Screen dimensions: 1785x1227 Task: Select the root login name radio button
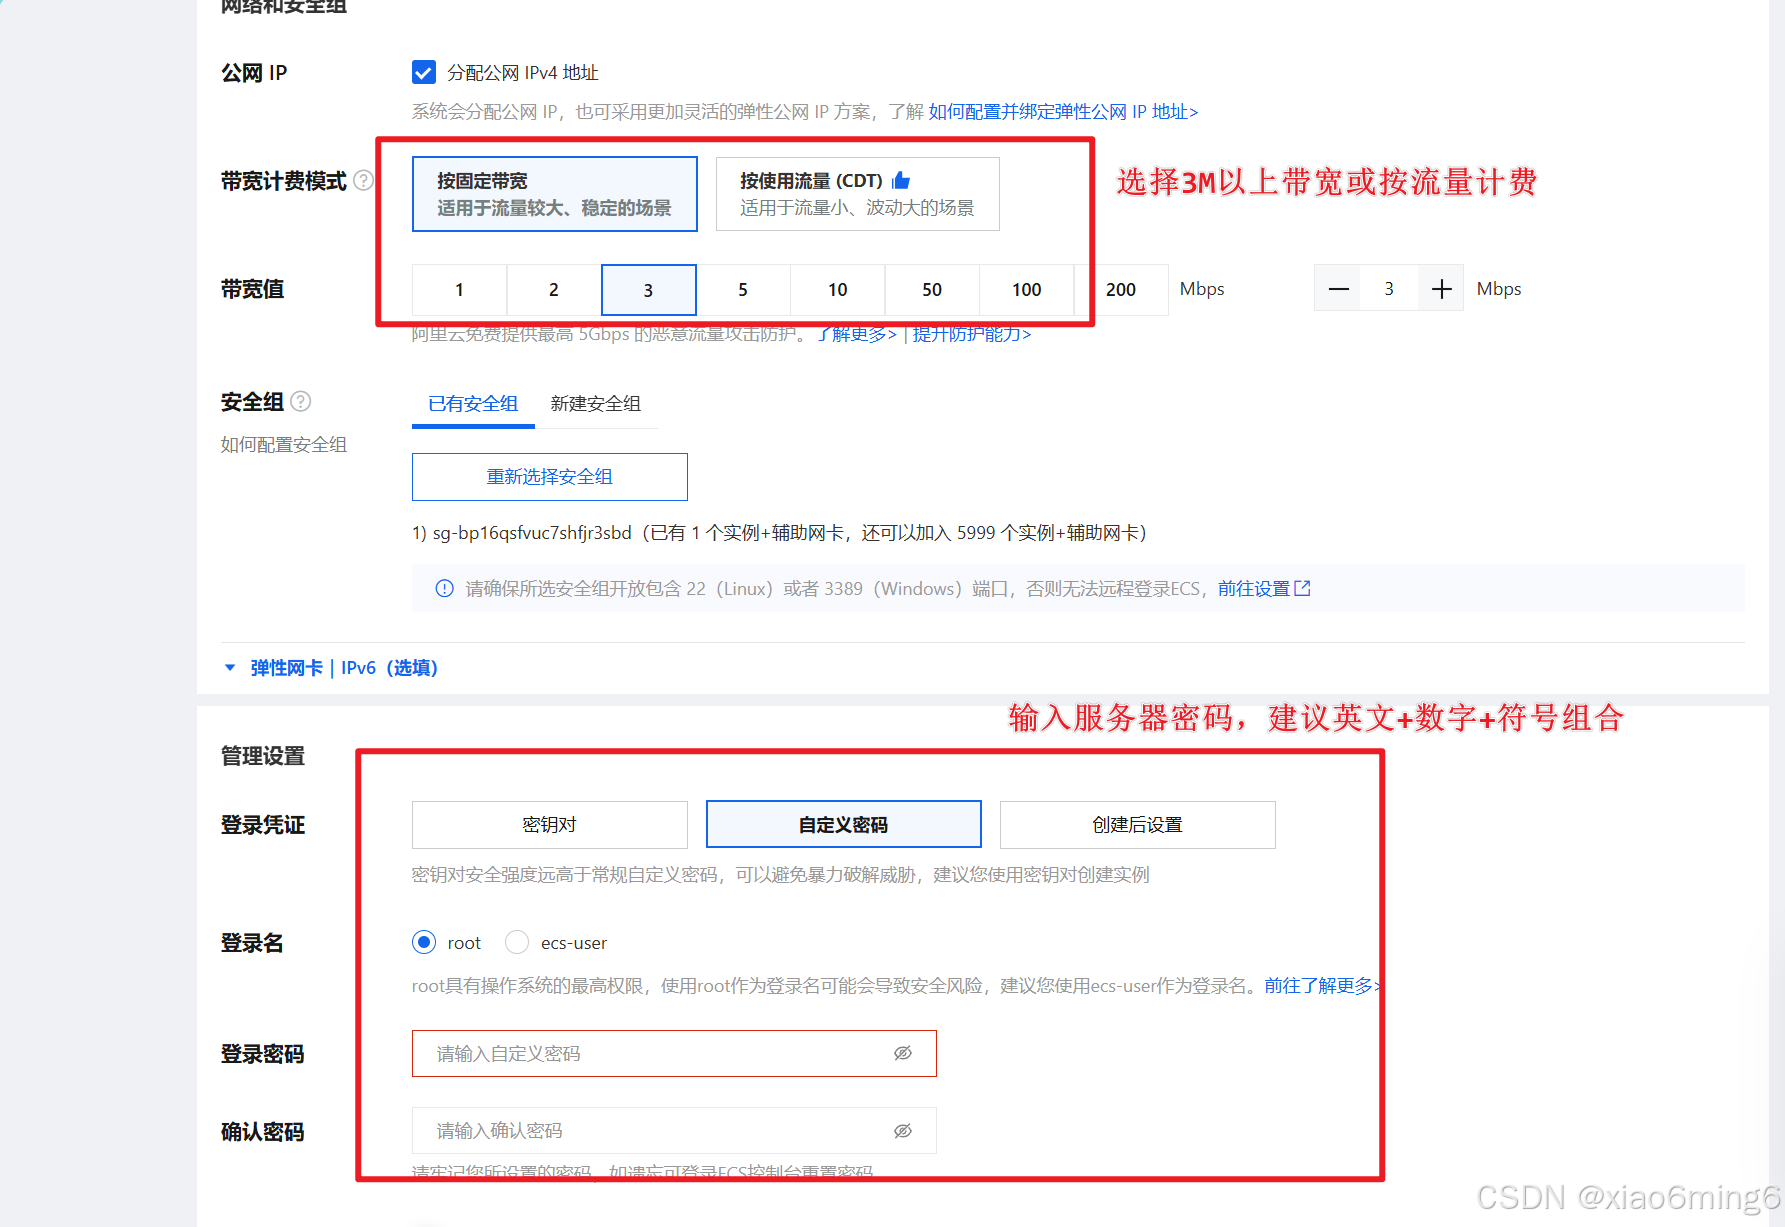pos(424,942)
